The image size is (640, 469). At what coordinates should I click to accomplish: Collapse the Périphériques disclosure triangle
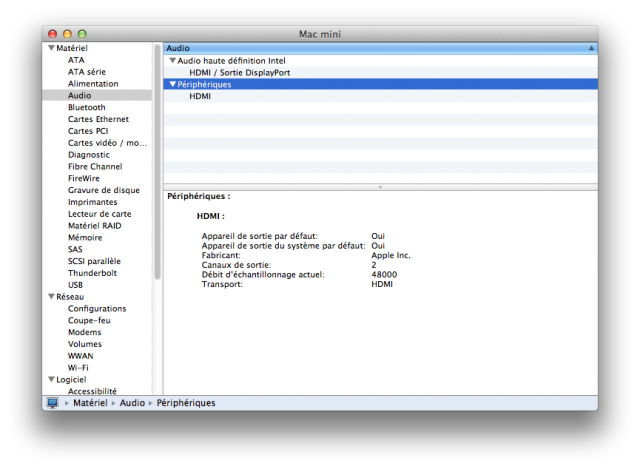(x=173, y=84)
